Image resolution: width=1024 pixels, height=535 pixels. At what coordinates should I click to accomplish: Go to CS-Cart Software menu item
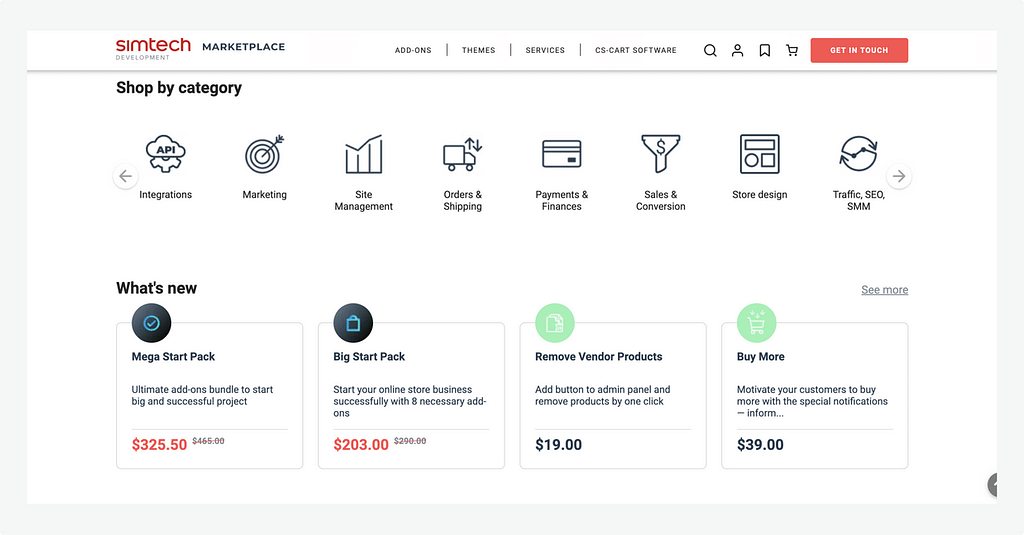tap(635, 50)
